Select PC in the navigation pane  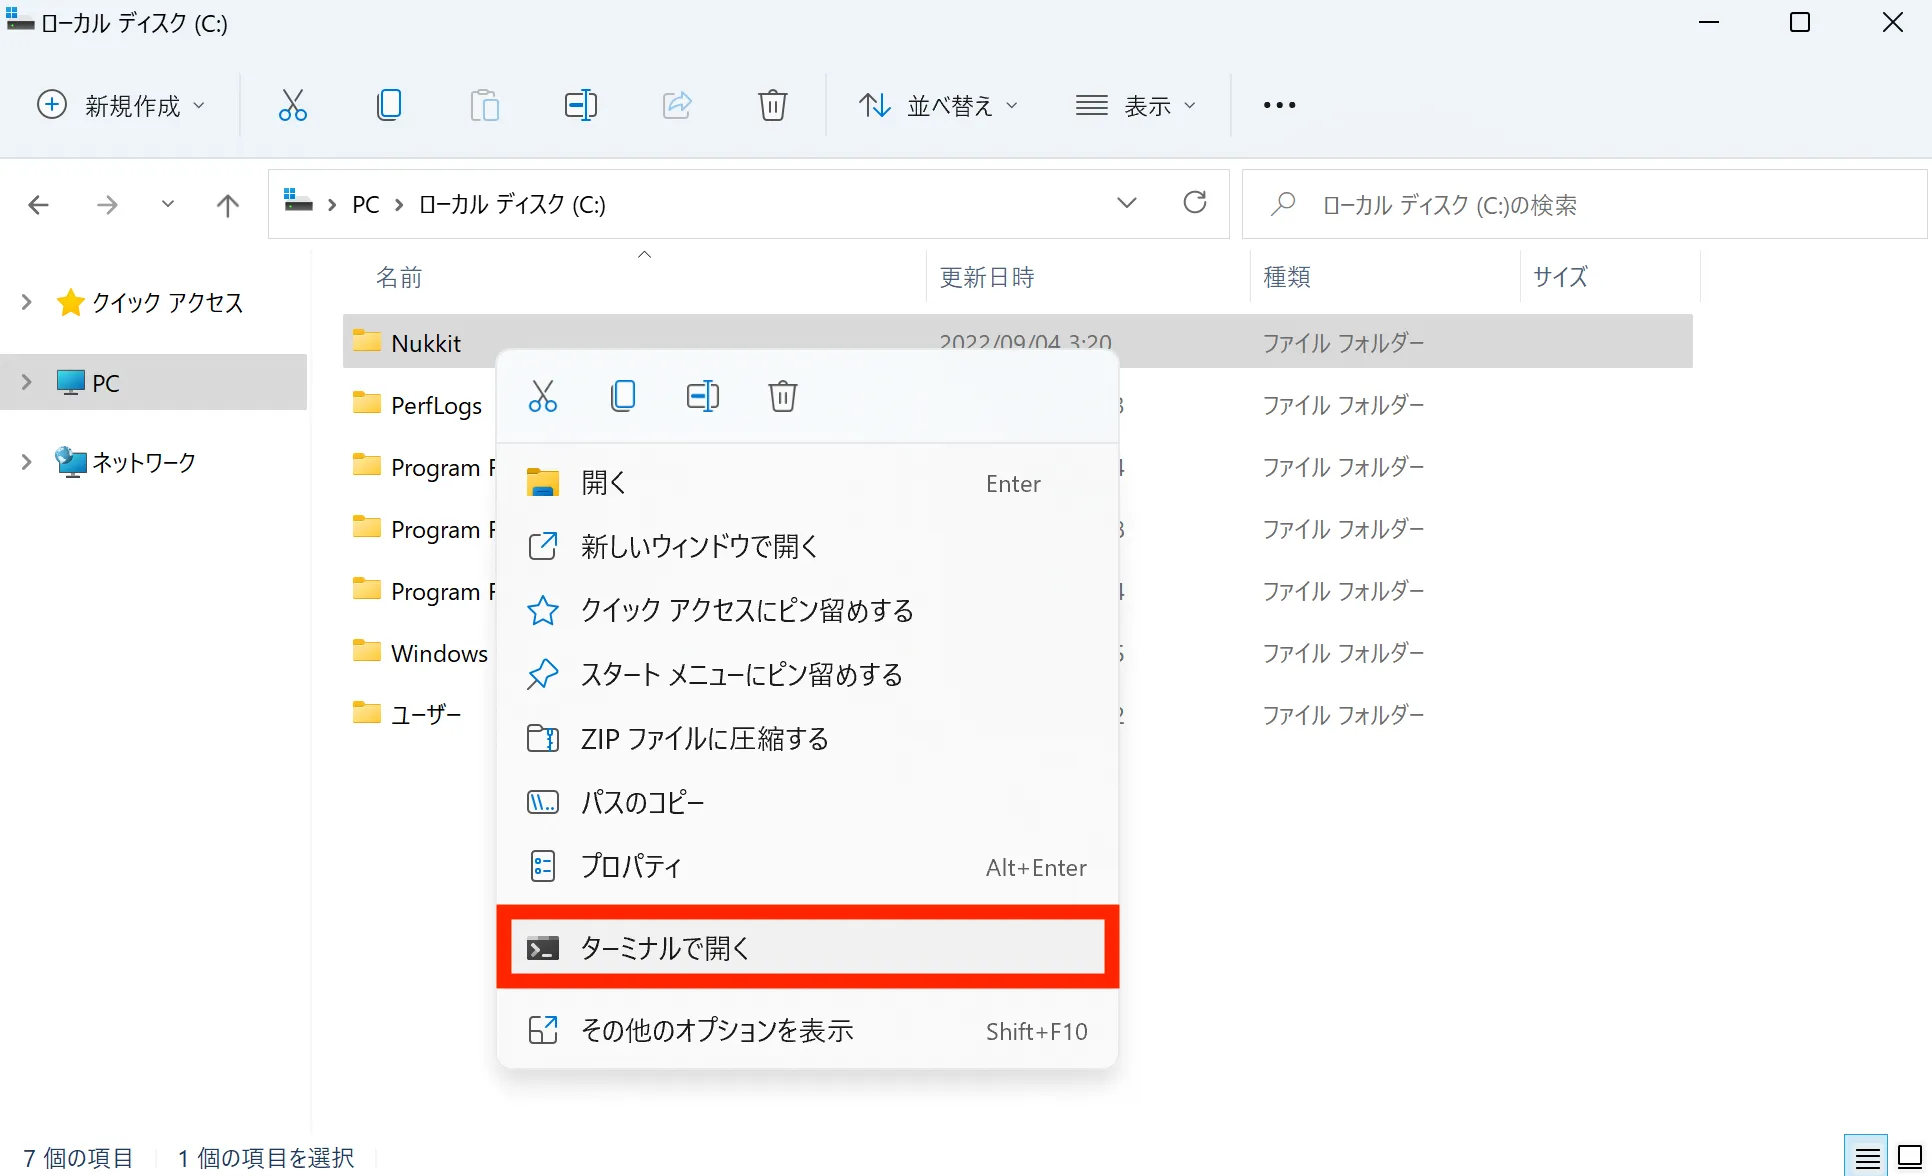pyautogui.click(x=105, y=383)
